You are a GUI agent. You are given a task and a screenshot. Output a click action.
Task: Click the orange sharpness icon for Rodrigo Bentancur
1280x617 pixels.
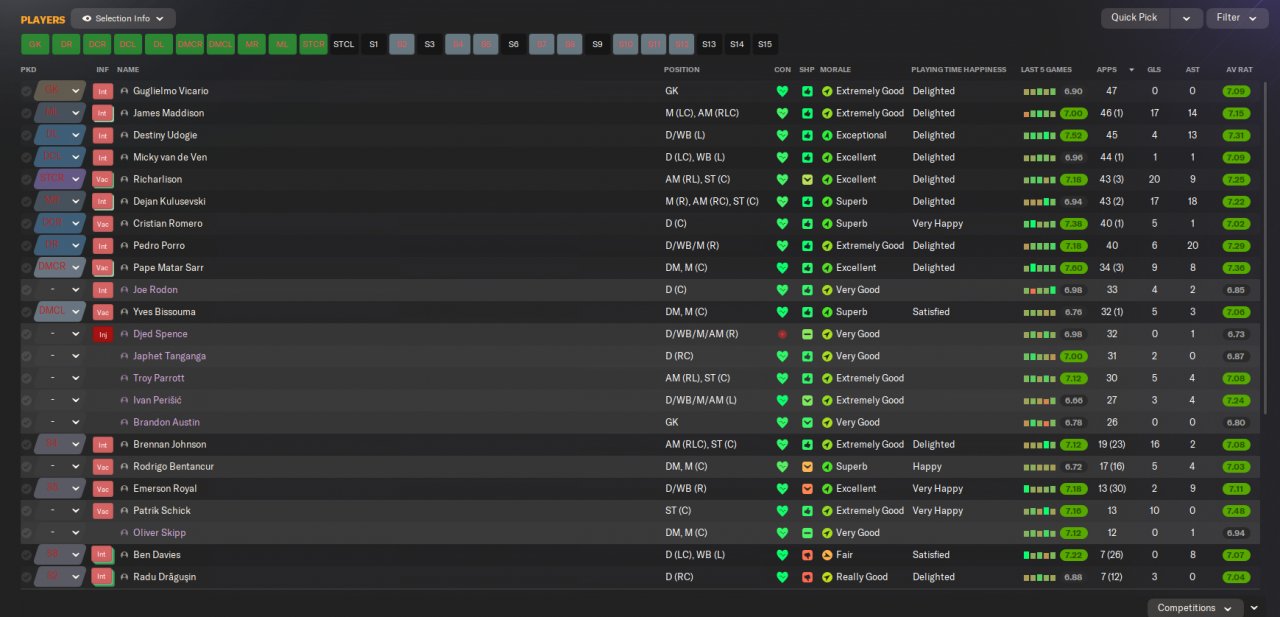807,467
